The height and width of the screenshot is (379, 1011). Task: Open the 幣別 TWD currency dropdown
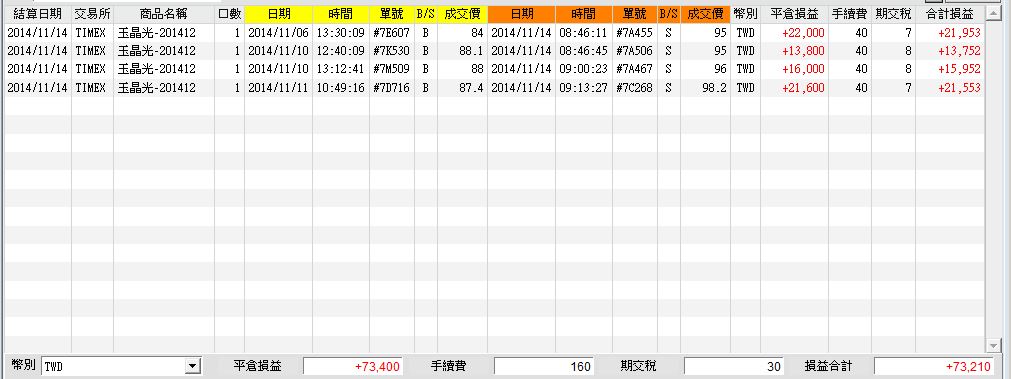(x=192, y=367)
